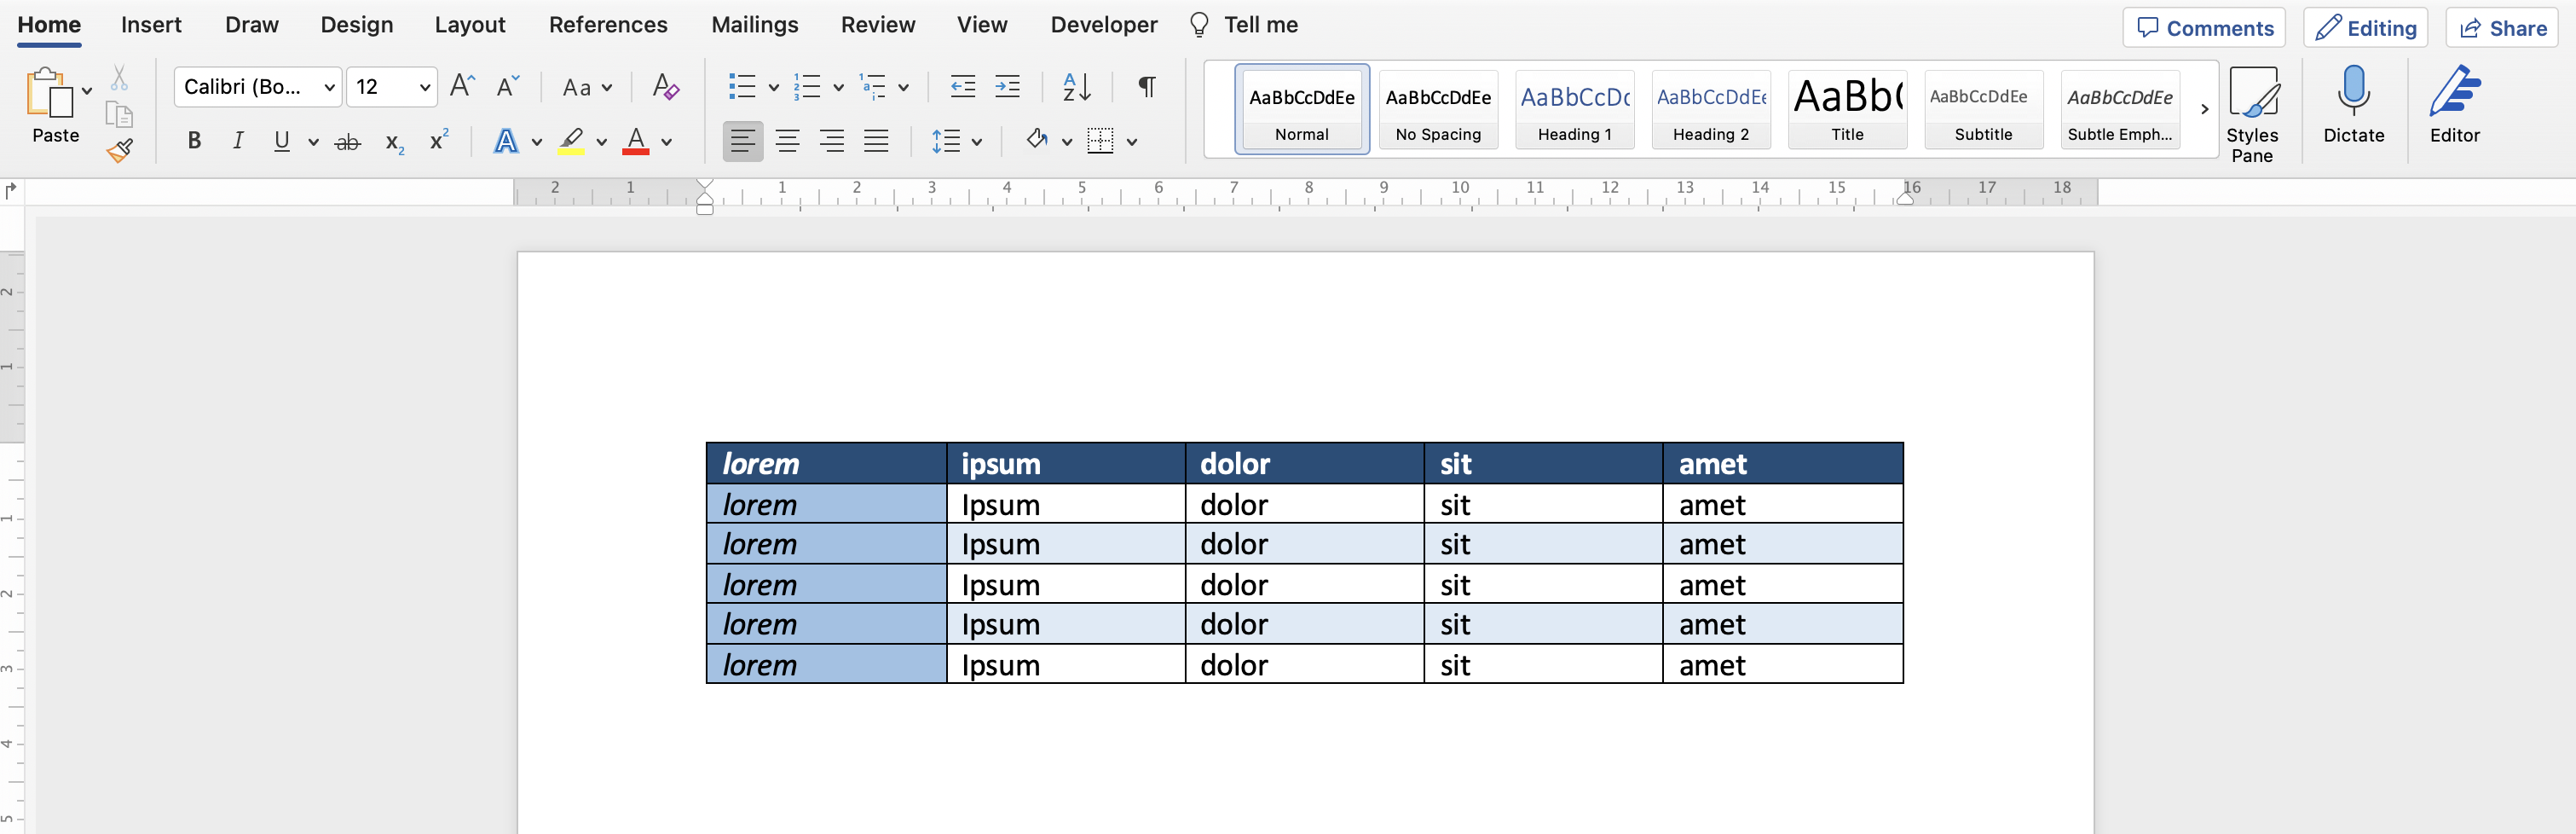The width and height of the screenshot is (2576, 834).
Task: Apply subscript formatting
Action: [392, 143]
